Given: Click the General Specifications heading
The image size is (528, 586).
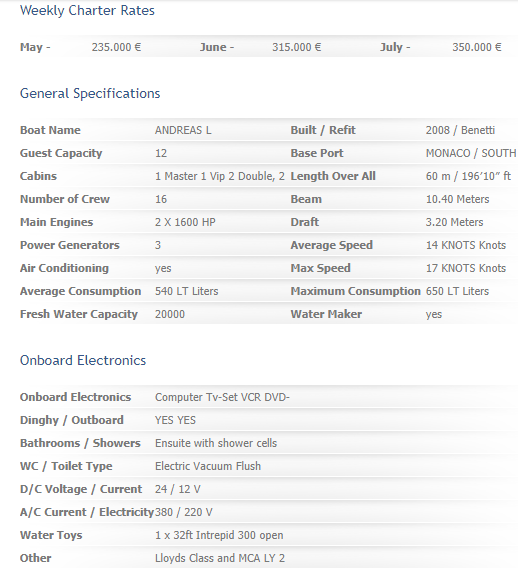Looking at the screenshot, I should [x=90, y=93].
